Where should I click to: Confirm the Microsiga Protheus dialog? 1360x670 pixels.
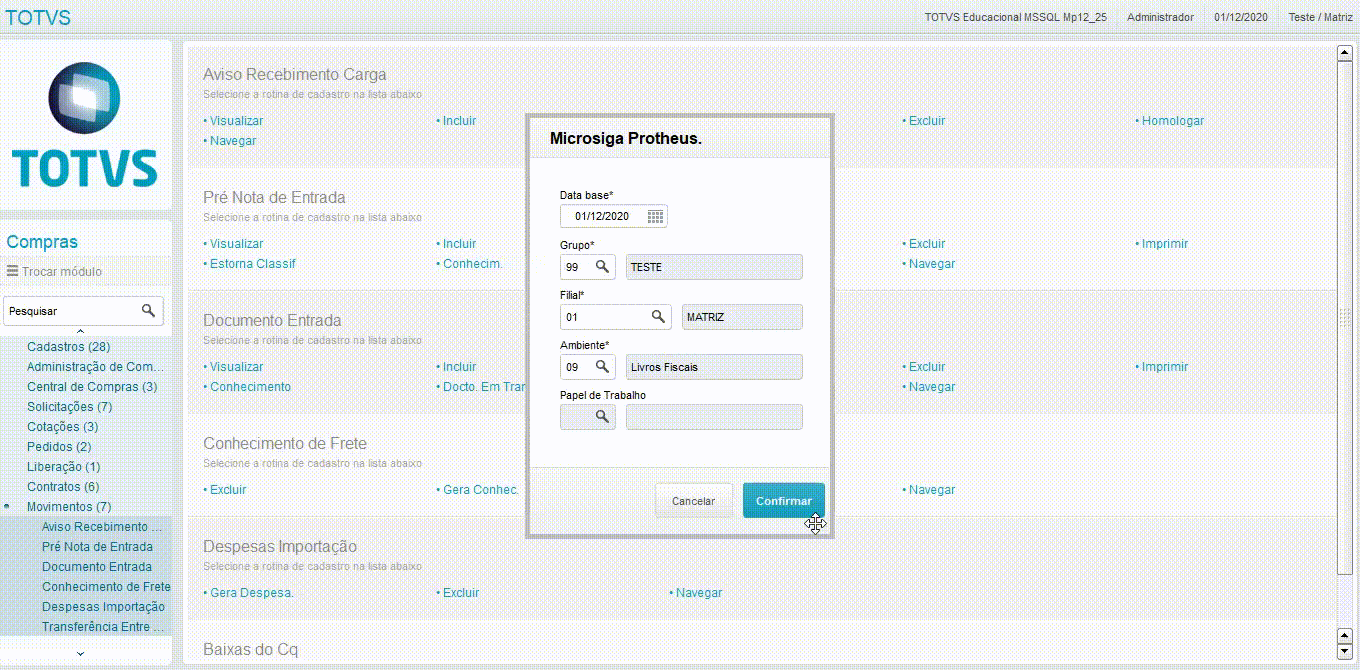784,501
